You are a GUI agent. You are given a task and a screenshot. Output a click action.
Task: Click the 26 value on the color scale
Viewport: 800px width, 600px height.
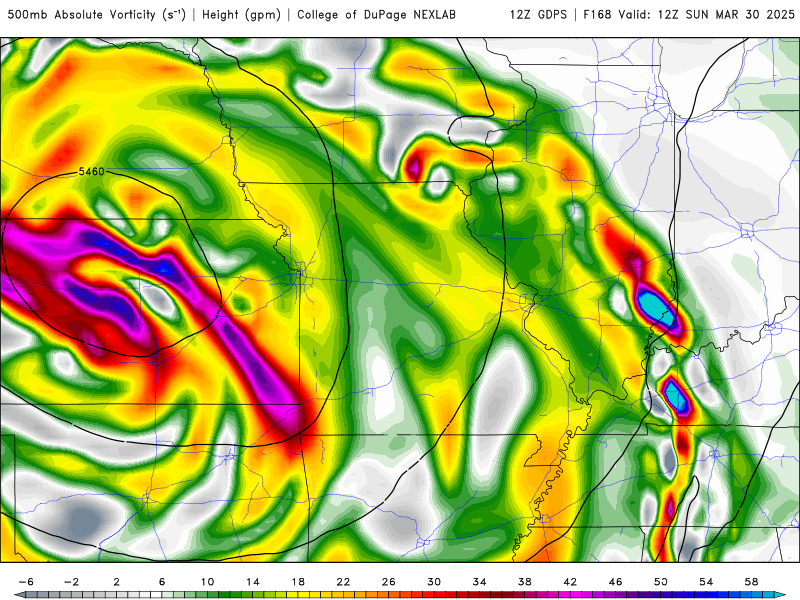(x=389, y=582)
